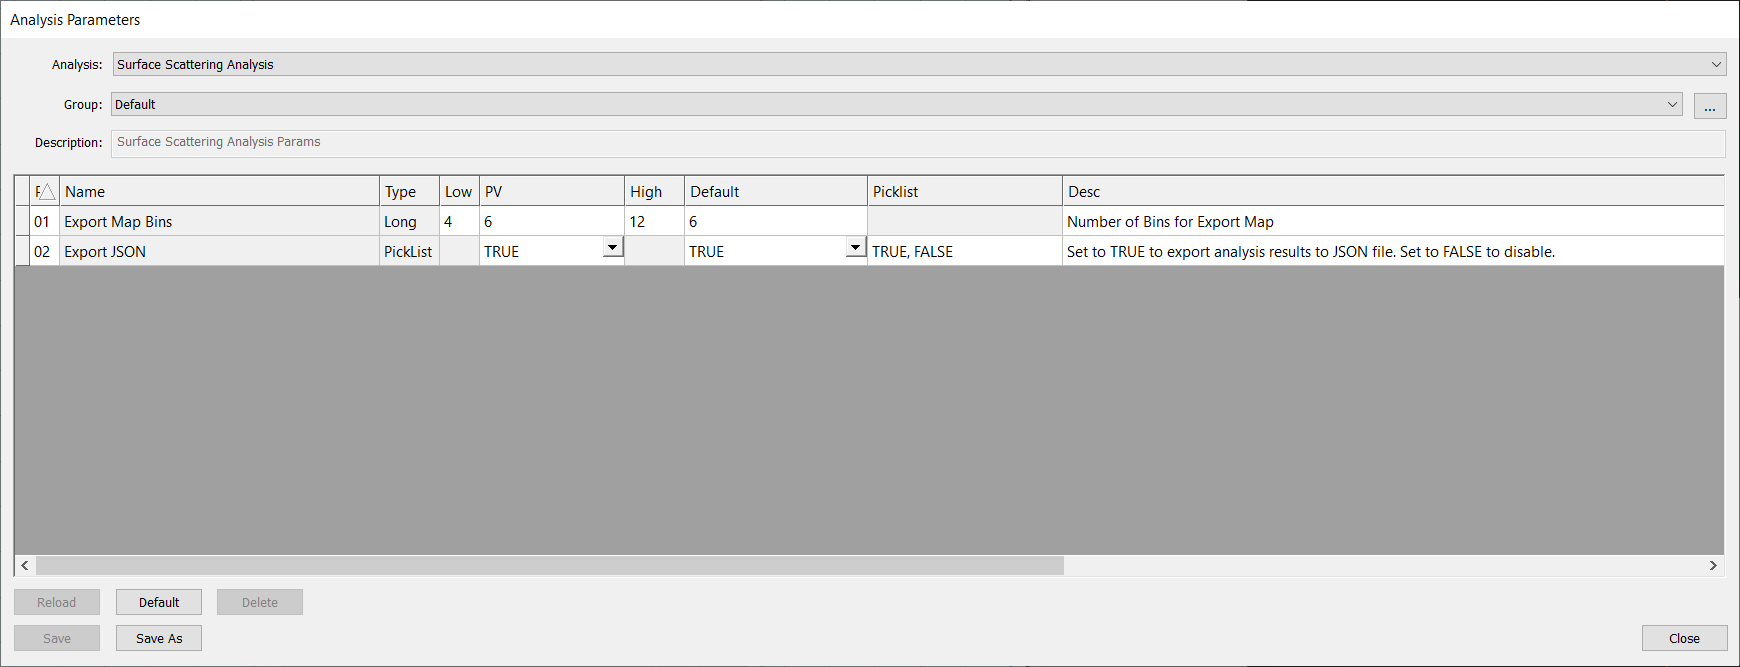Open PV dropdown for Export JSON row
Viewport: 1740px width, 667px height.
click(613, 248)
